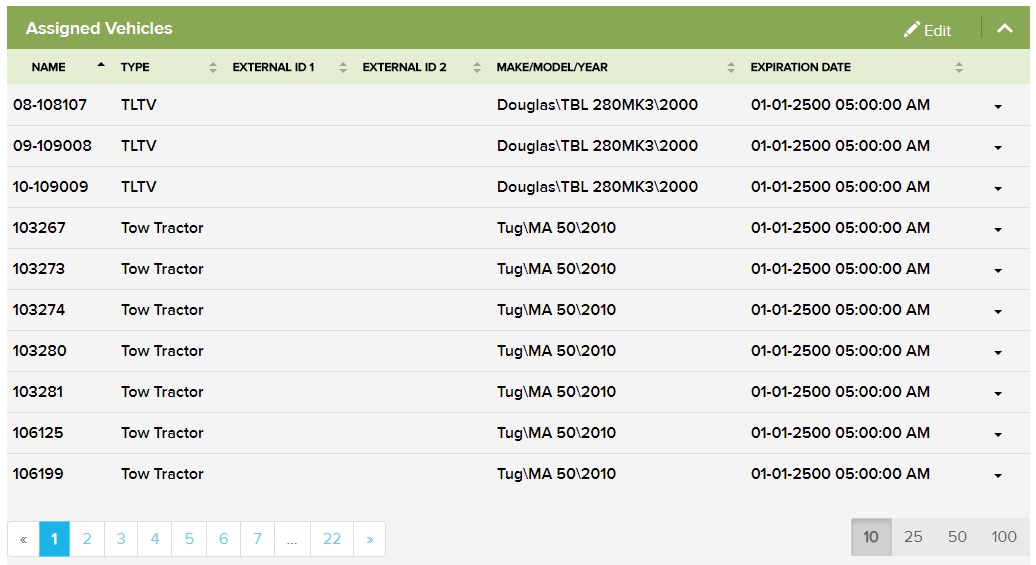Screen dimensions: 1036x565
Task: Open row menu for vehicle 10-109009
Action: click(998, 188)
